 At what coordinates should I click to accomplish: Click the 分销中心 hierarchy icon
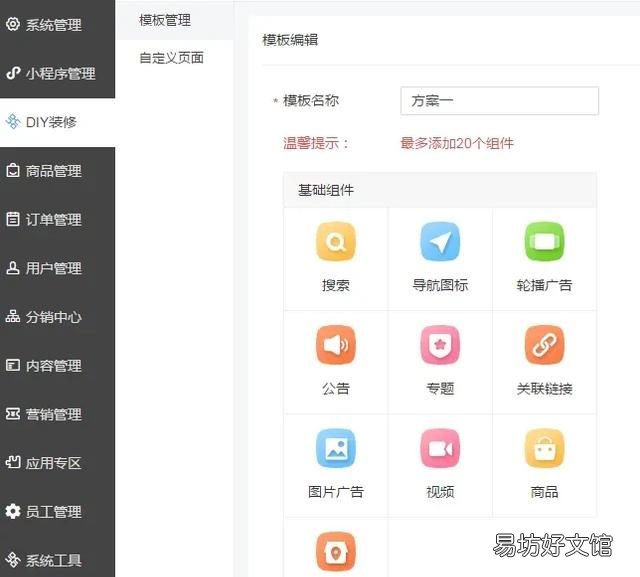click(x=13, y=317)
